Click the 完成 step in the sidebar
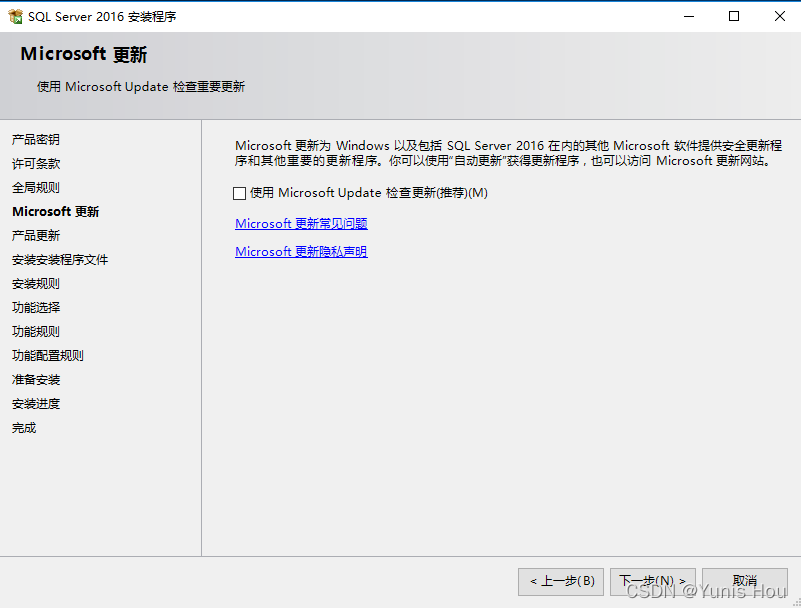Viewport: 801px width, 608px height. (x=23, y=427)
